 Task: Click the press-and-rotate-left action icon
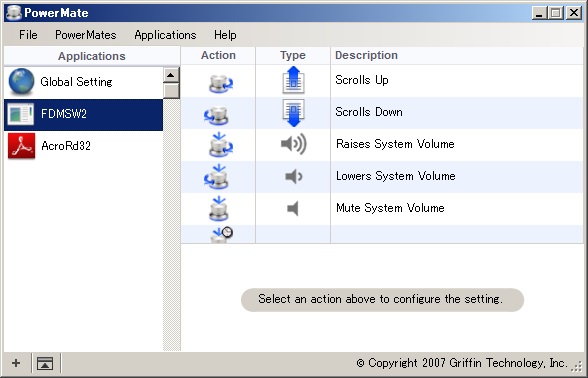pos(216,177)
